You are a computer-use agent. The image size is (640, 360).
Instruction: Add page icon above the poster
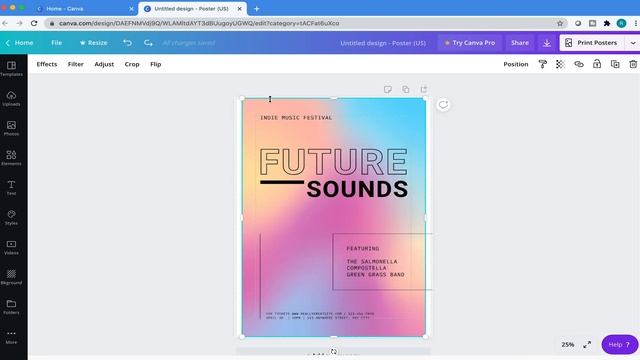(x=424, y=89)
